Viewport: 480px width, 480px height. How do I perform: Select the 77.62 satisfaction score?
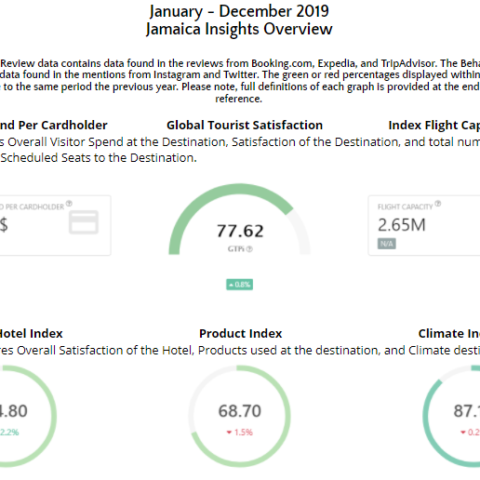click(240, 231)
